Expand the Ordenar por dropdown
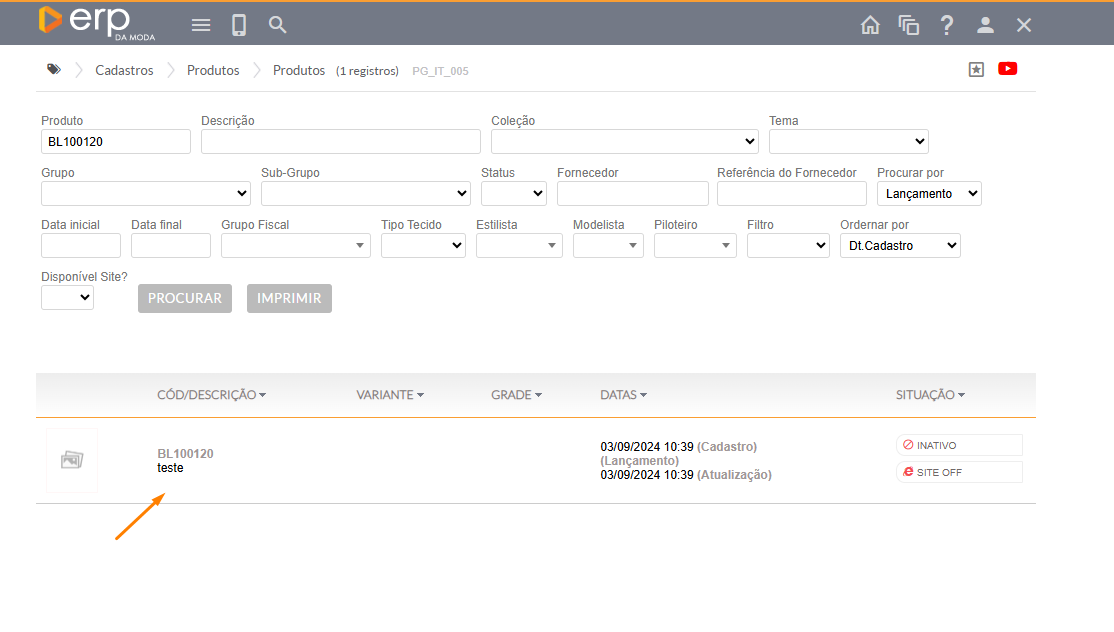Viewport: 1114px width, 632px height. [899, 245]
